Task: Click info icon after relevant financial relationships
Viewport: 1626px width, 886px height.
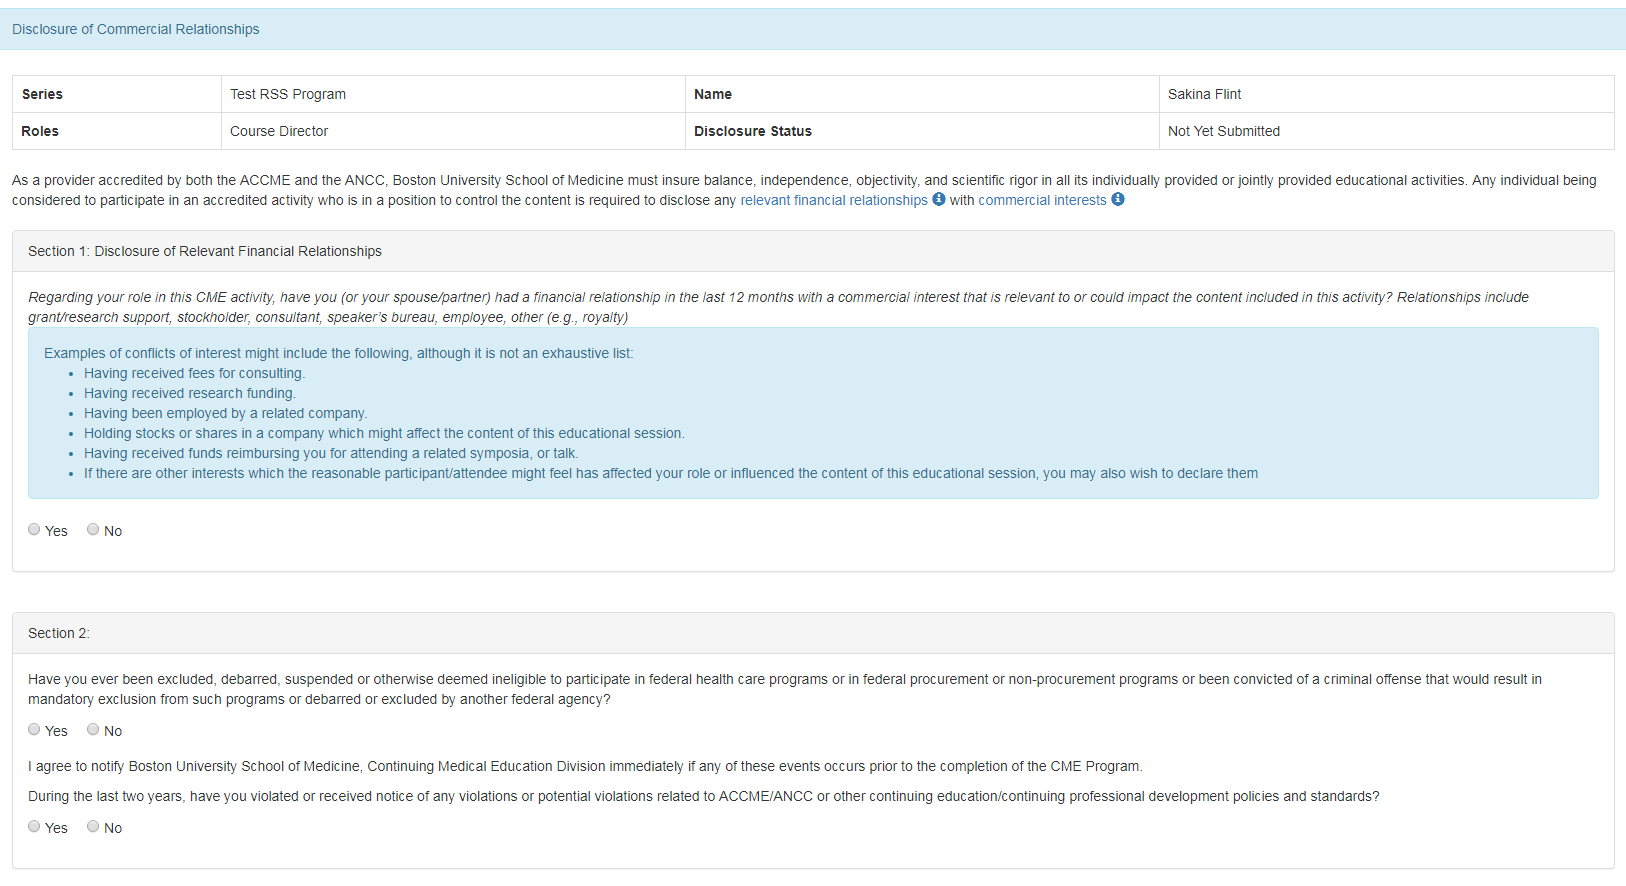Action: pos(939,199)
